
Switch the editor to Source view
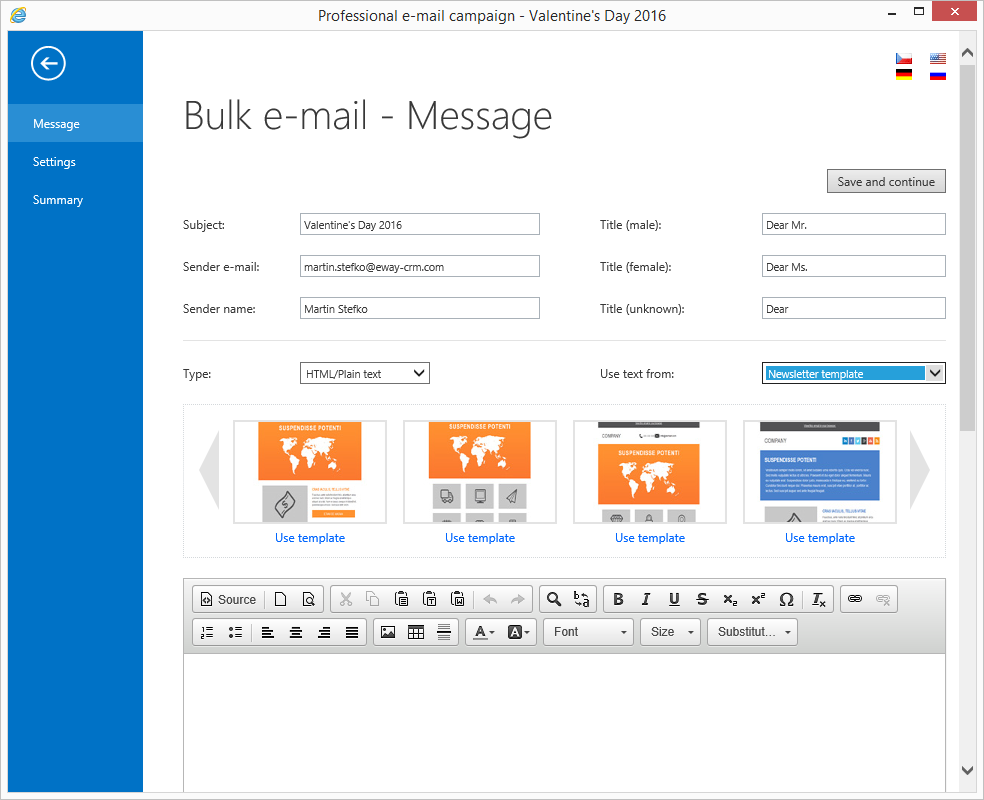click(x=227, y=599)
